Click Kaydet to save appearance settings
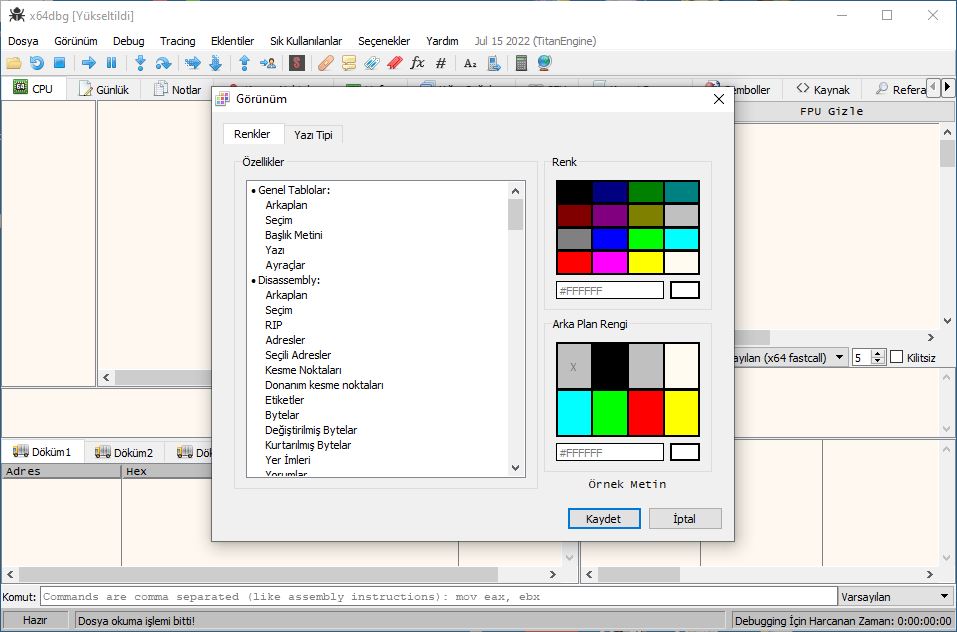Image resolution: width=957 pixels, height=632 pixels. coord(604,519)
